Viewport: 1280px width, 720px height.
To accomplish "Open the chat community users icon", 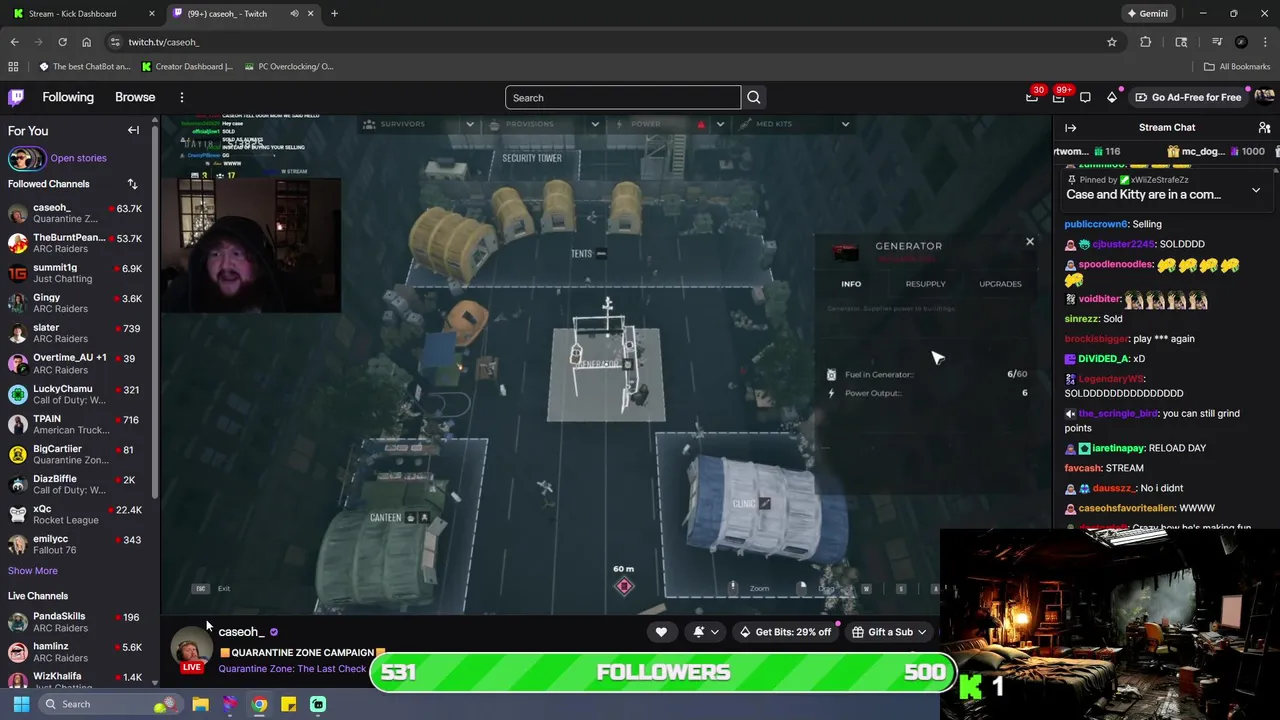I will pos(1264,127).
